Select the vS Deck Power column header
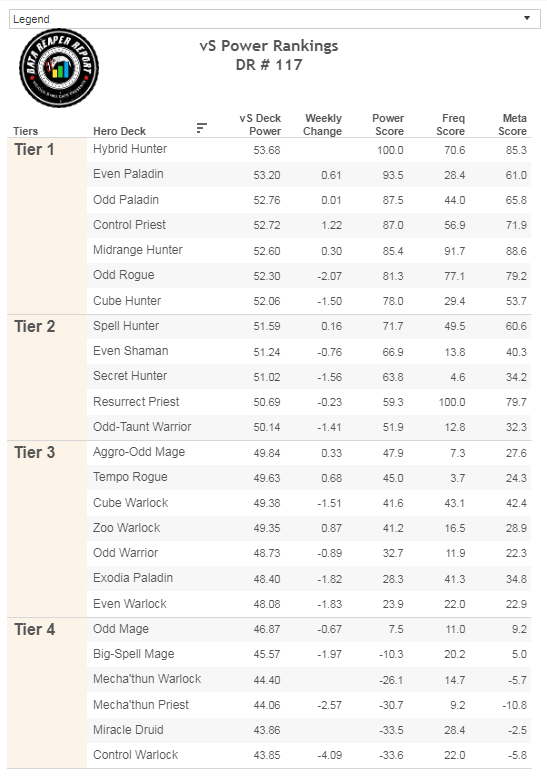Screen dimensions: 547x783 tap(260, 125)
